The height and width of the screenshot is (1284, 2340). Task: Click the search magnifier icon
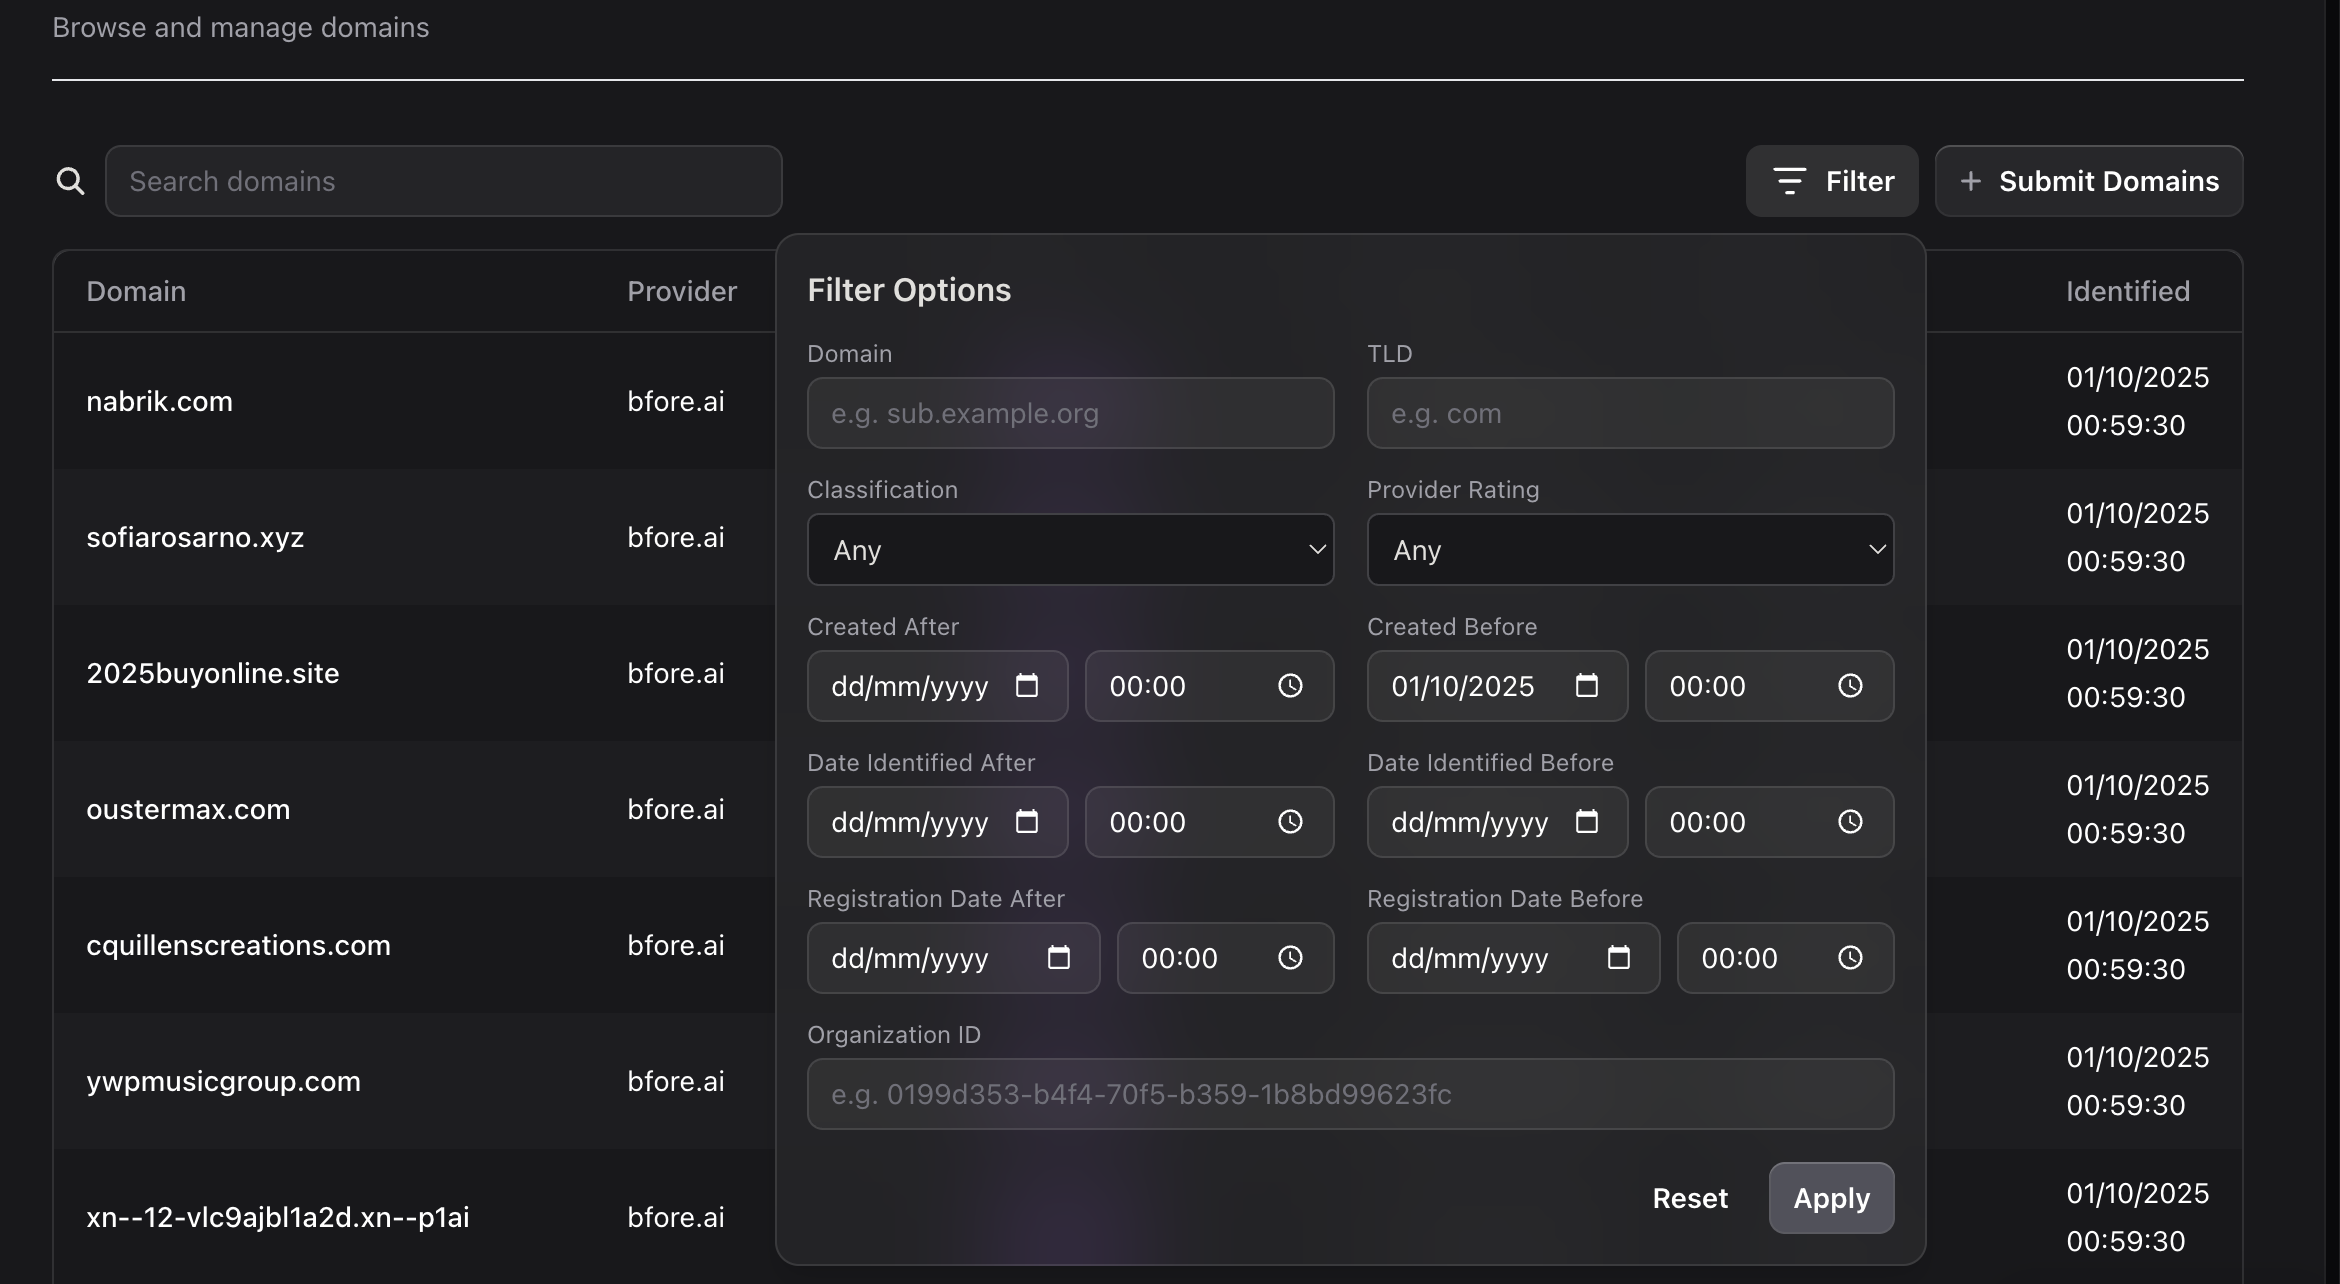(70, 181)
